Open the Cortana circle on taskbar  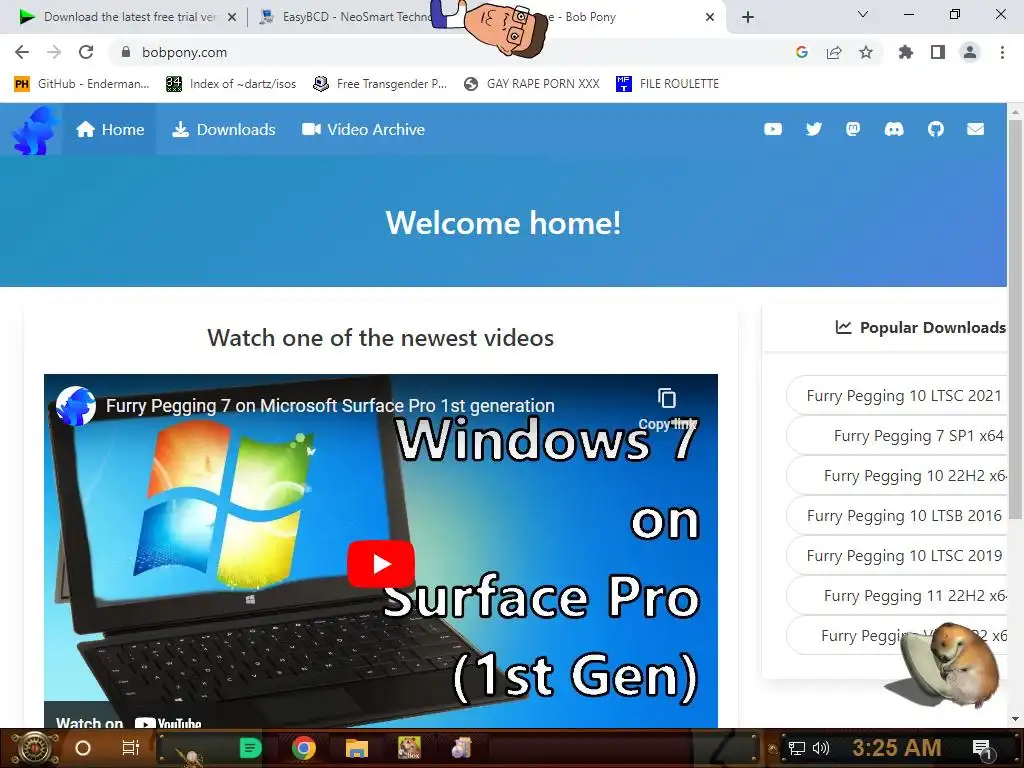[x=83, y=748]
